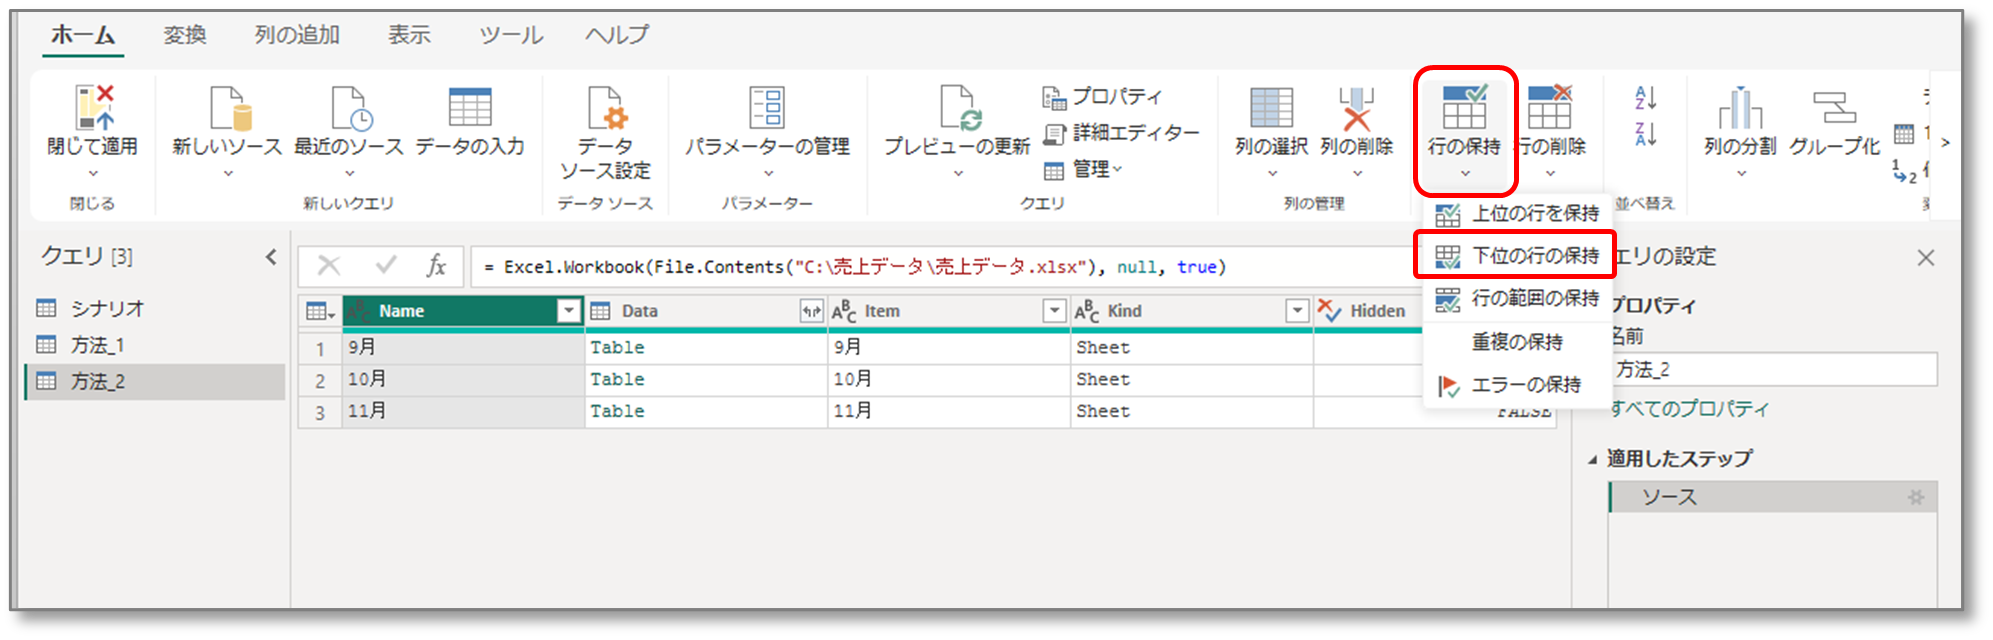Open the 詳細エディター (Advanced Editor)

click(1121, 133)
